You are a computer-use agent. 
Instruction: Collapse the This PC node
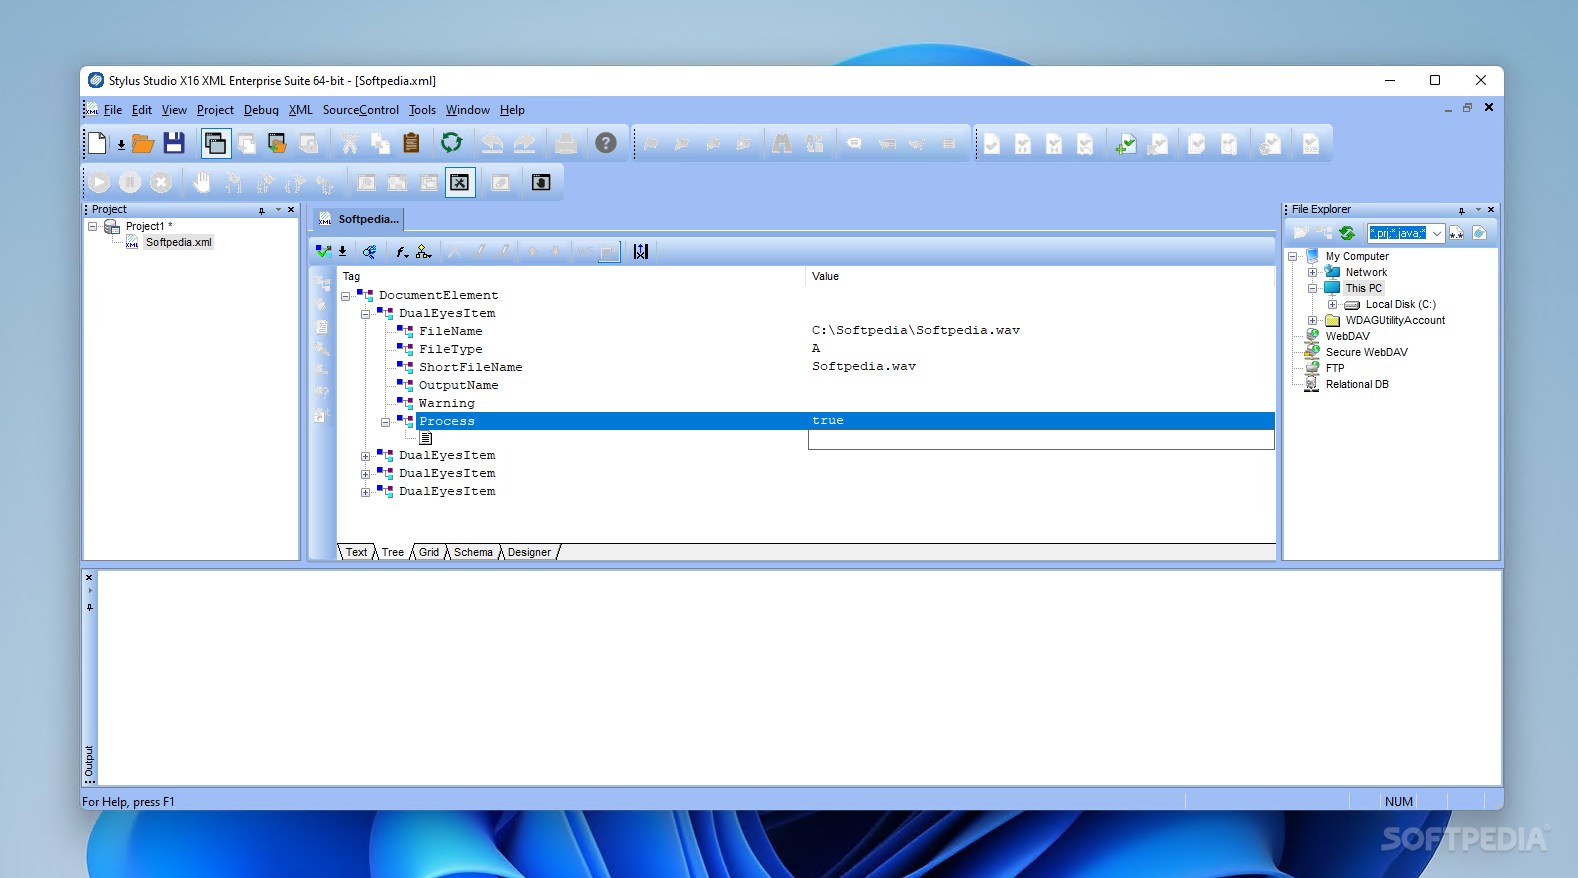pos(1312,288)
